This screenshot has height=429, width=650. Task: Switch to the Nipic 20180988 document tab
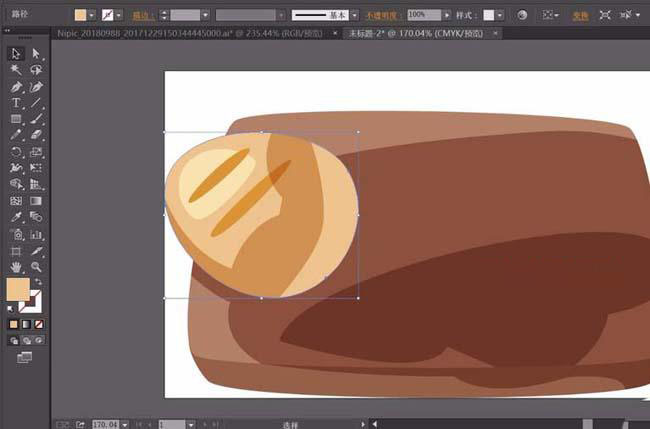tap(190, 33)
